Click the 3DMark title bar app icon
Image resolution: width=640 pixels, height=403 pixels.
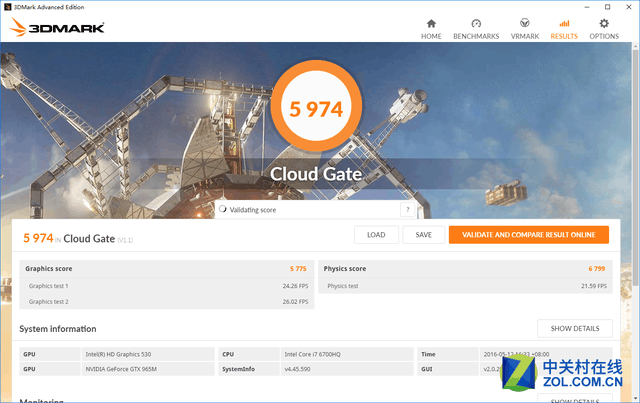click(7, 7)
